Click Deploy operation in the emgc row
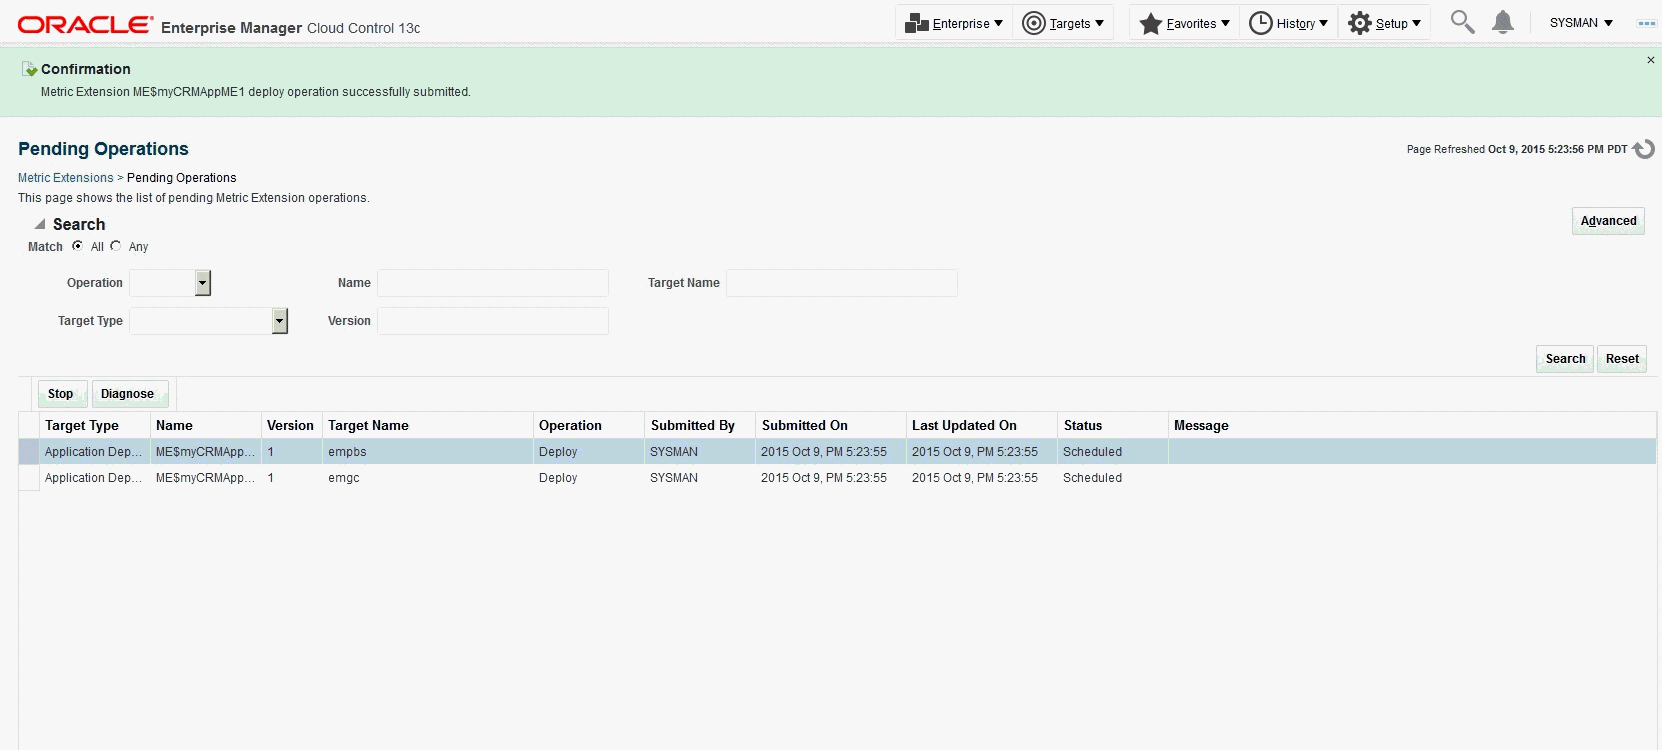Viewport: 1662px width, 750px height. point(558,478)
